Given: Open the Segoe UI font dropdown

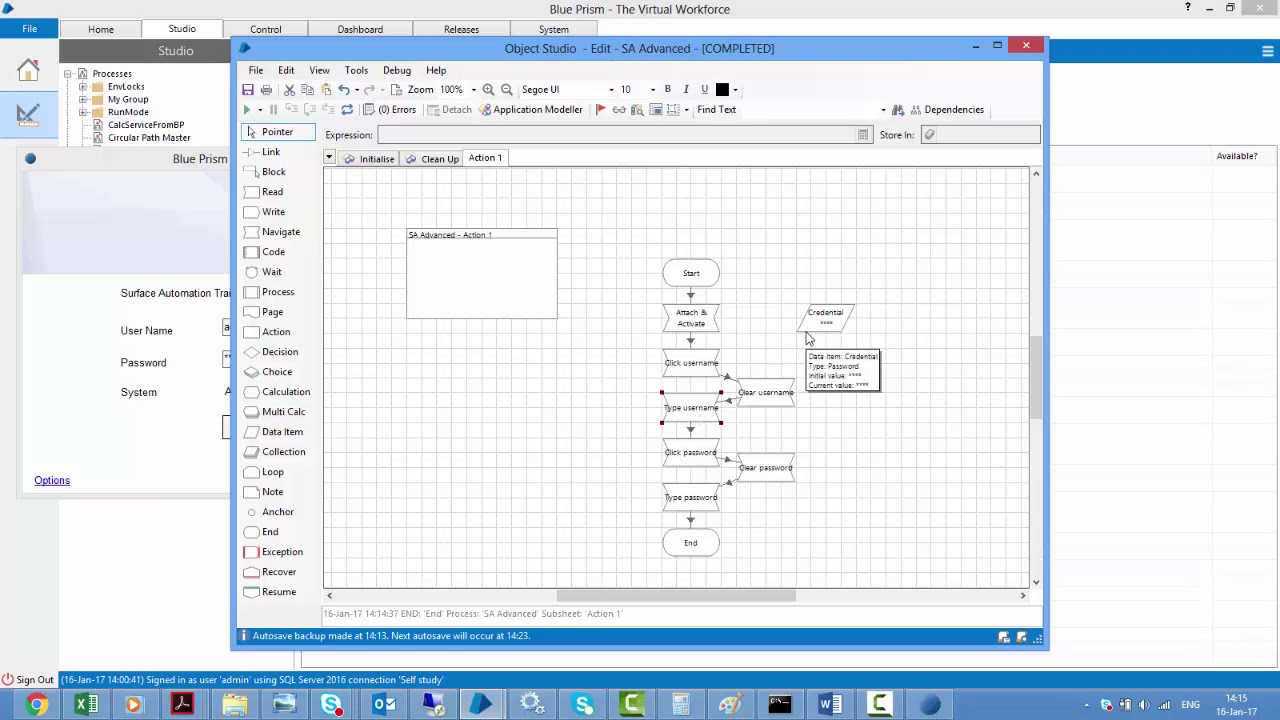Looking at the screenshot, I should pos(611,90).
